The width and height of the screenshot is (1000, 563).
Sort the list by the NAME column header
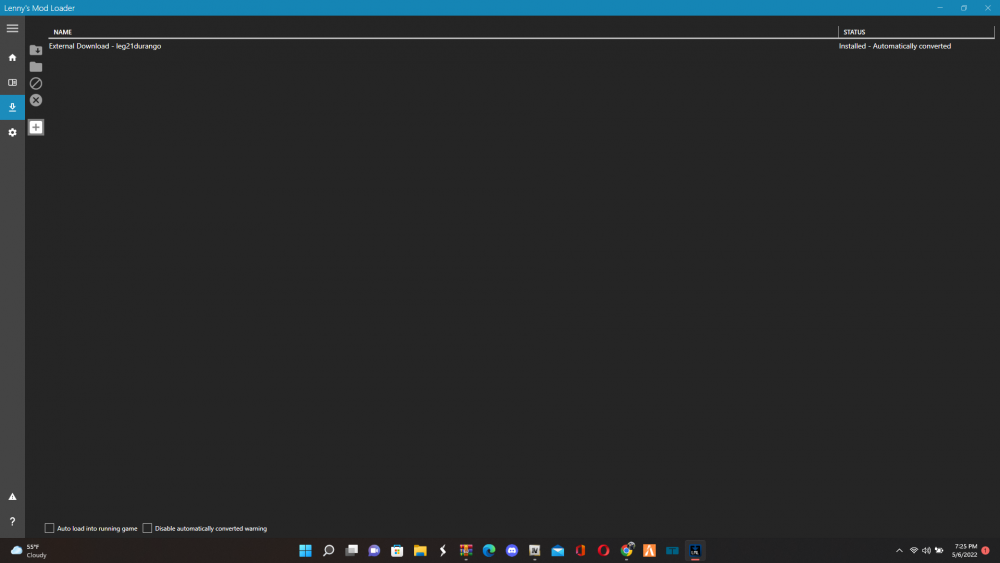pyautogui.click(x=62, y=32)
